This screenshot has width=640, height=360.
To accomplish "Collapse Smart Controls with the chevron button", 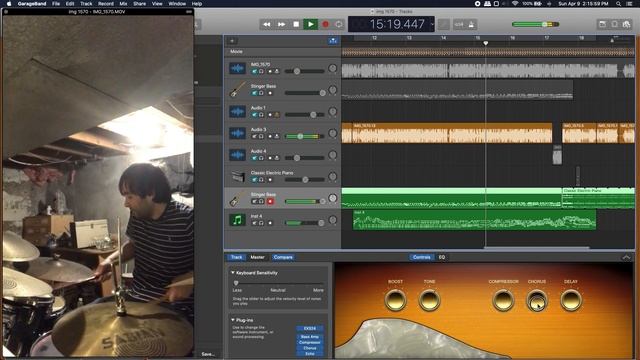I will coord(626,257).
